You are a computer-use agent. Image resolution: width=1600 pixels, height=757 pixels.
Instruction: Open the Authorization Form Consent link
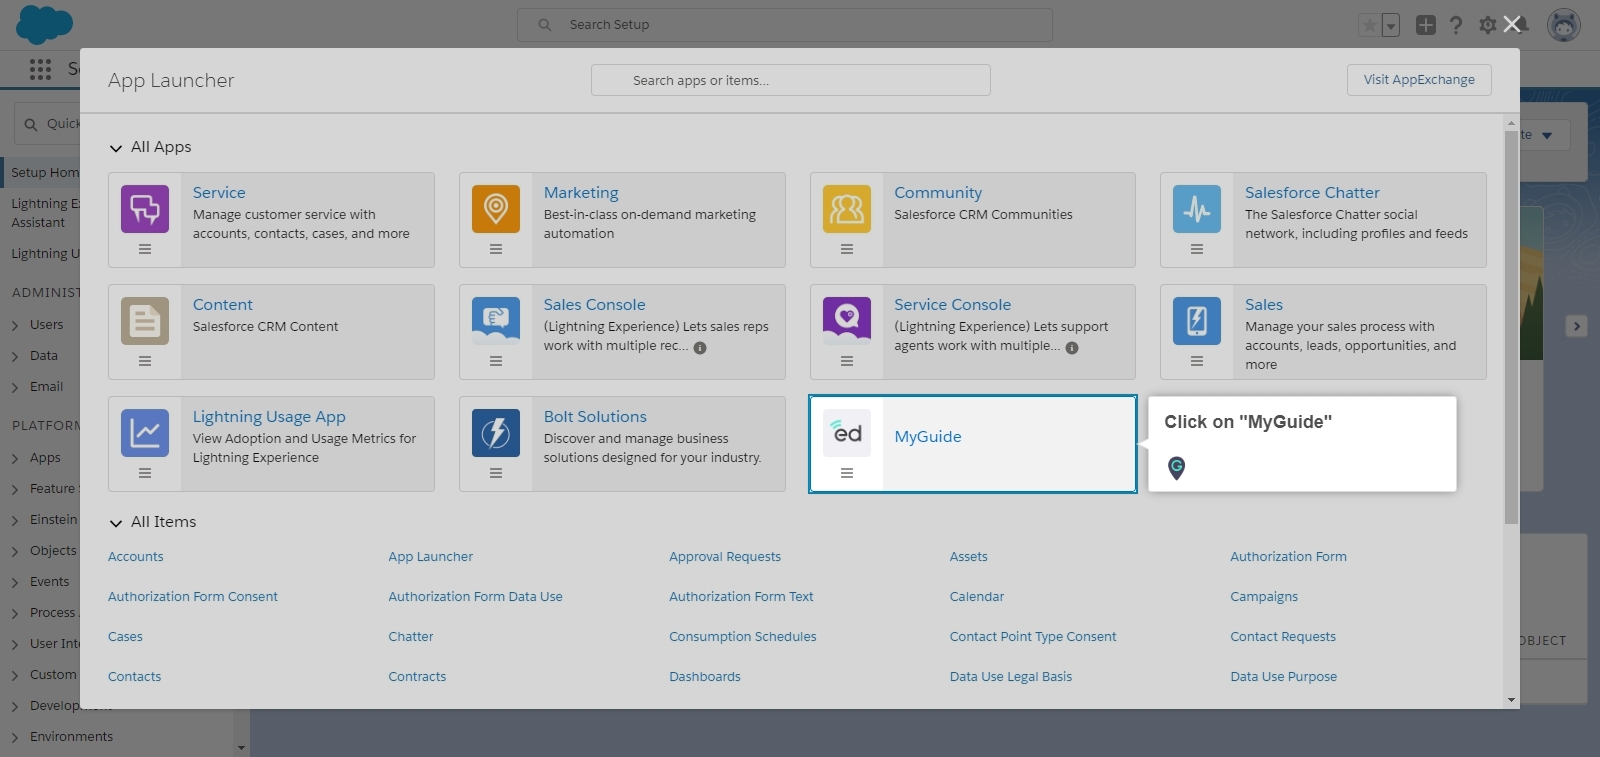pos(193,597)
